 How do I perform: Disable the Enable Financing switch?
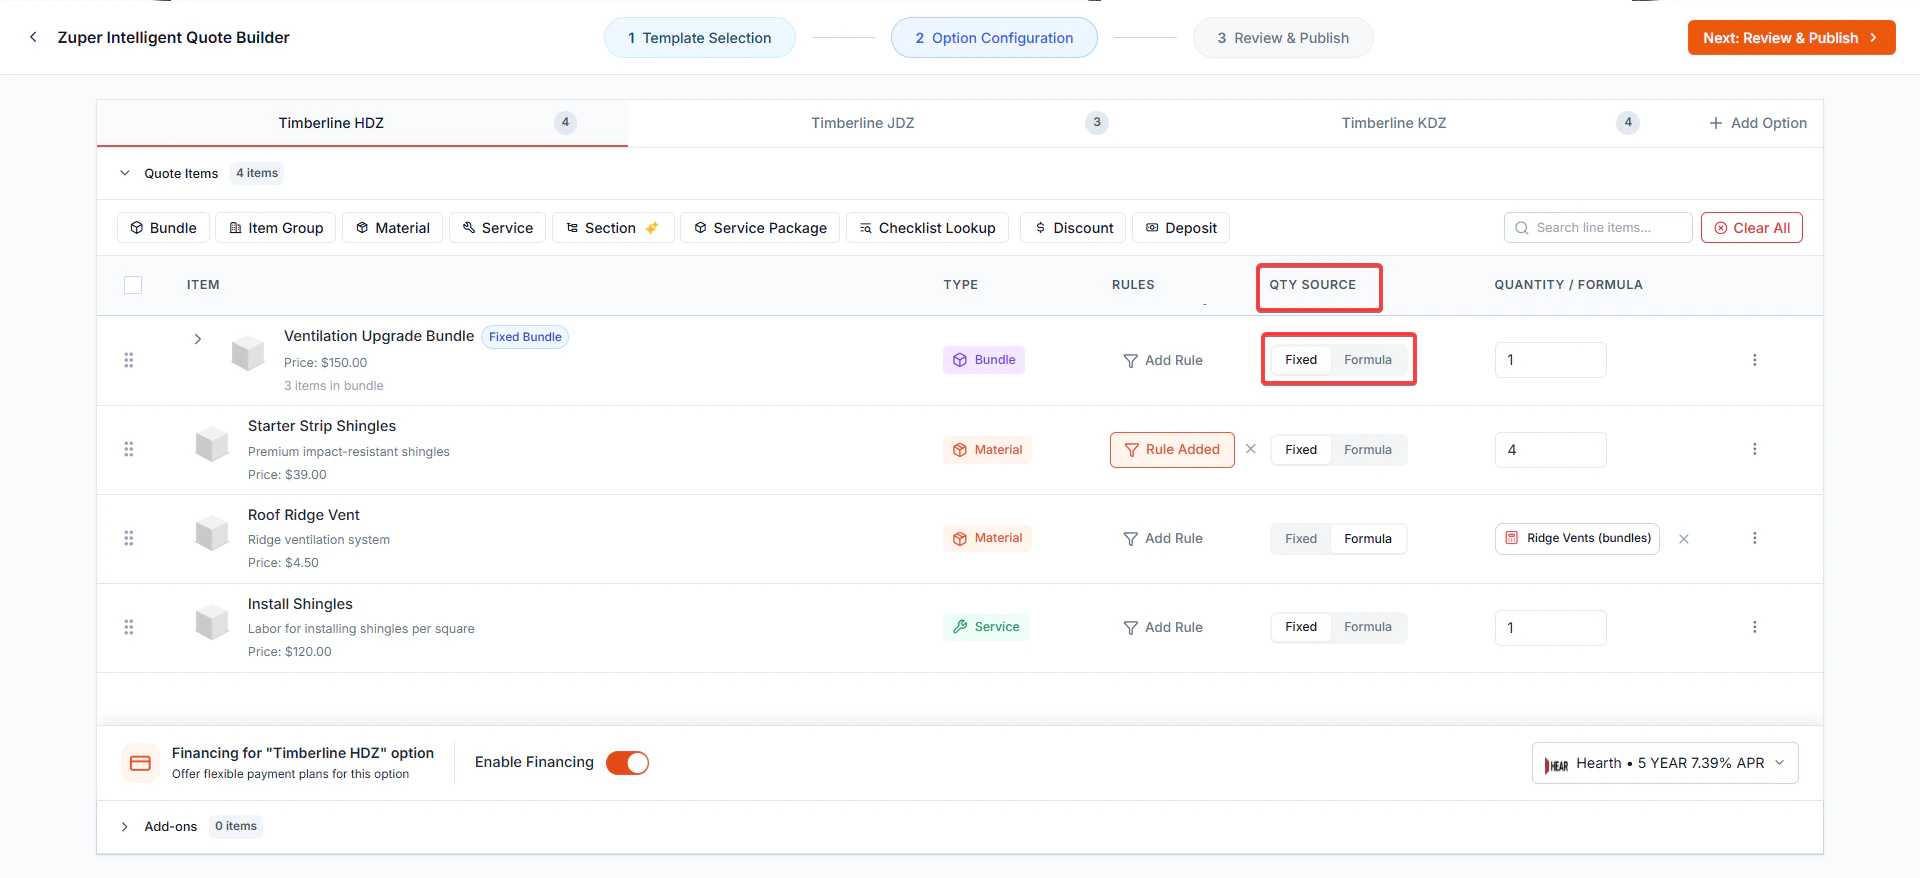tap(627, 763)
